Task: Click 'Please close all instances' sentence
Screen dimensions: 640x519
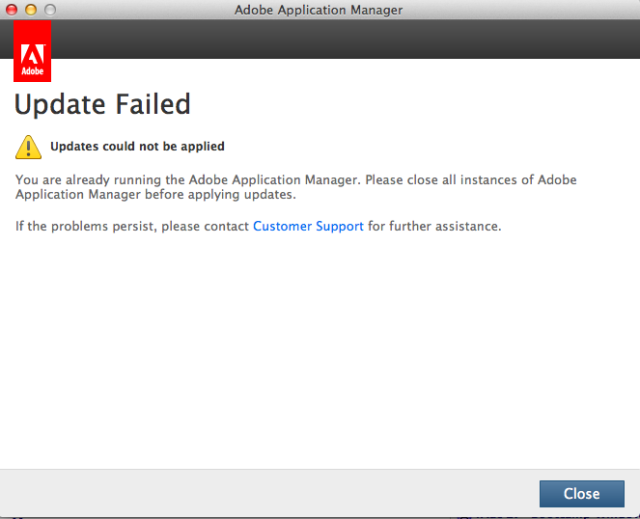Action: click(x=450, y=180)
